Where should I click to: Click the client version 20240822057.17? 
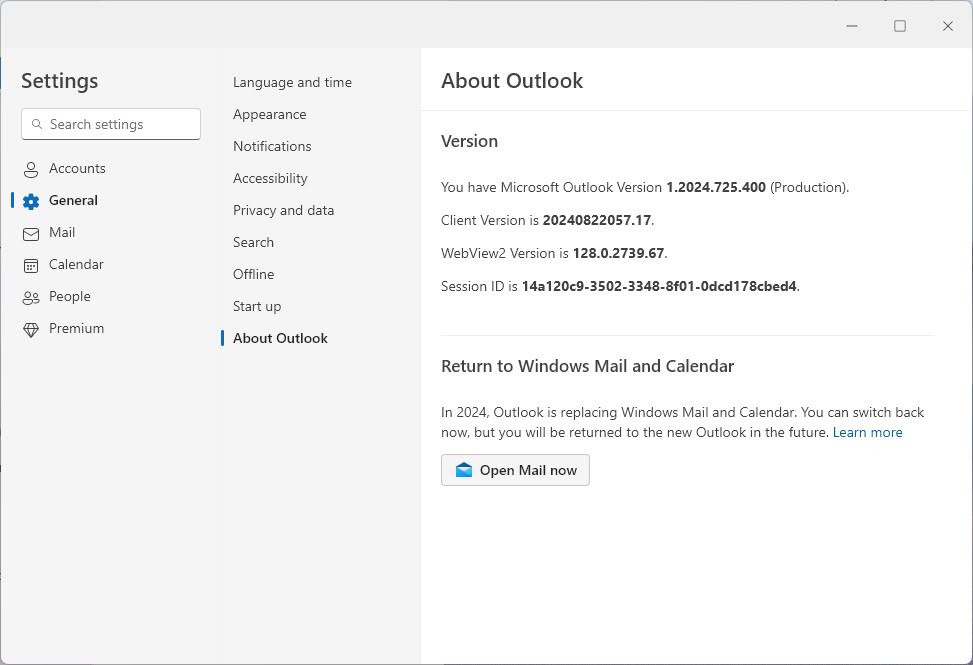pos(596,220)
